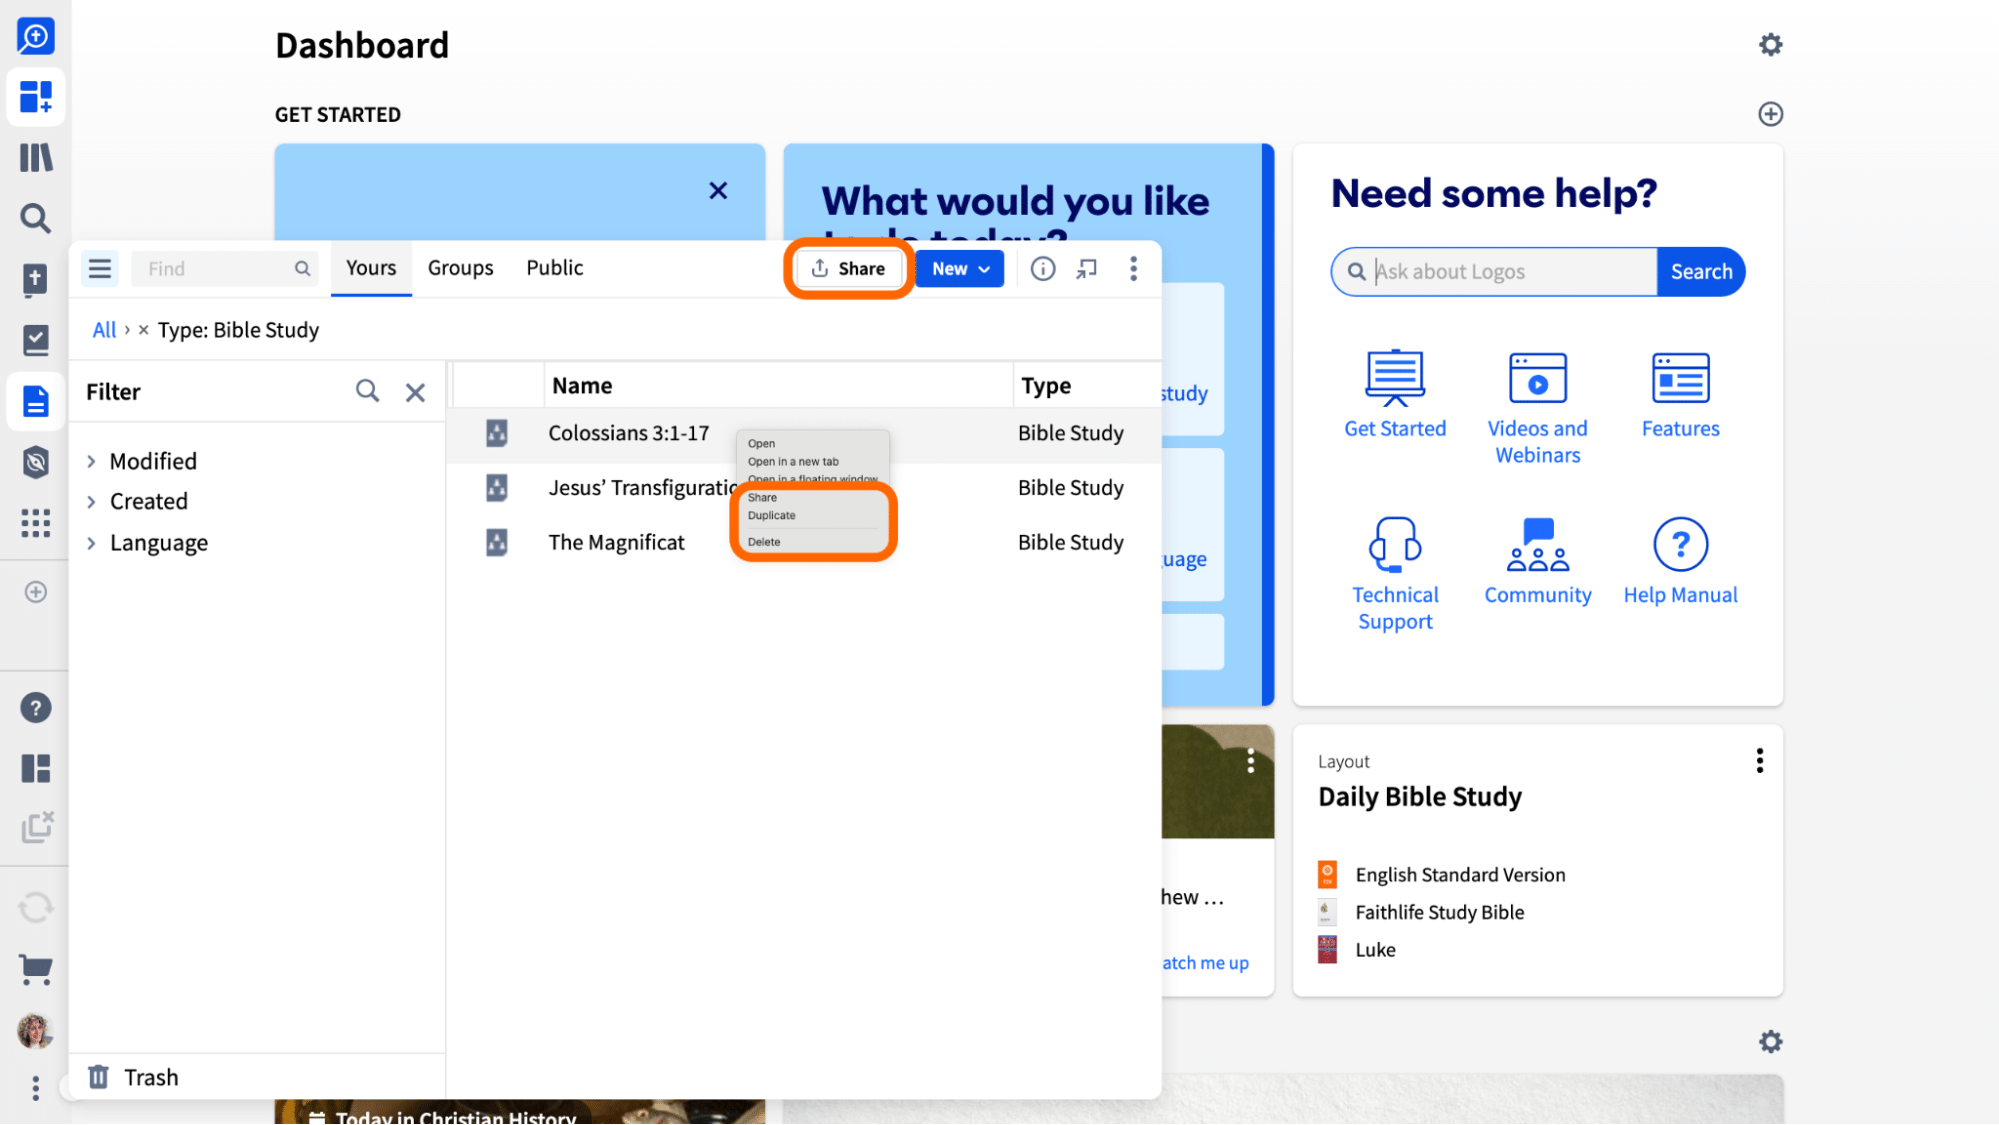This screenshot has width=1999, height=1125.
Task: Close the Filter sidebar with the X
Action: pyautogui.click(x=415, y=392)
